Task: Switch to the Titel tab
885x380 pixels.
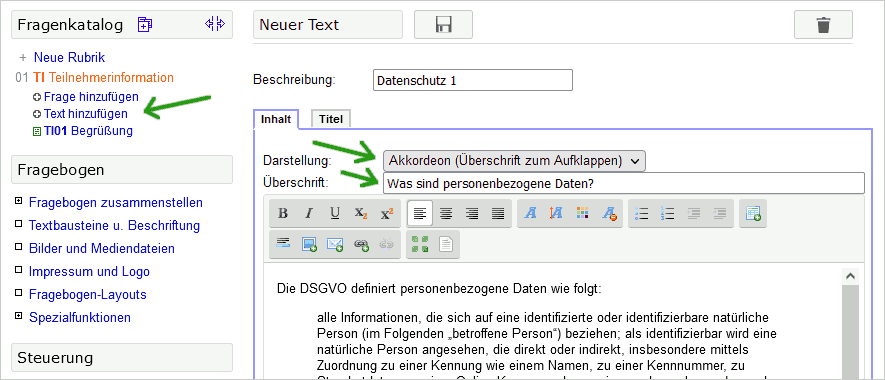Action: [x=331, y=119]
